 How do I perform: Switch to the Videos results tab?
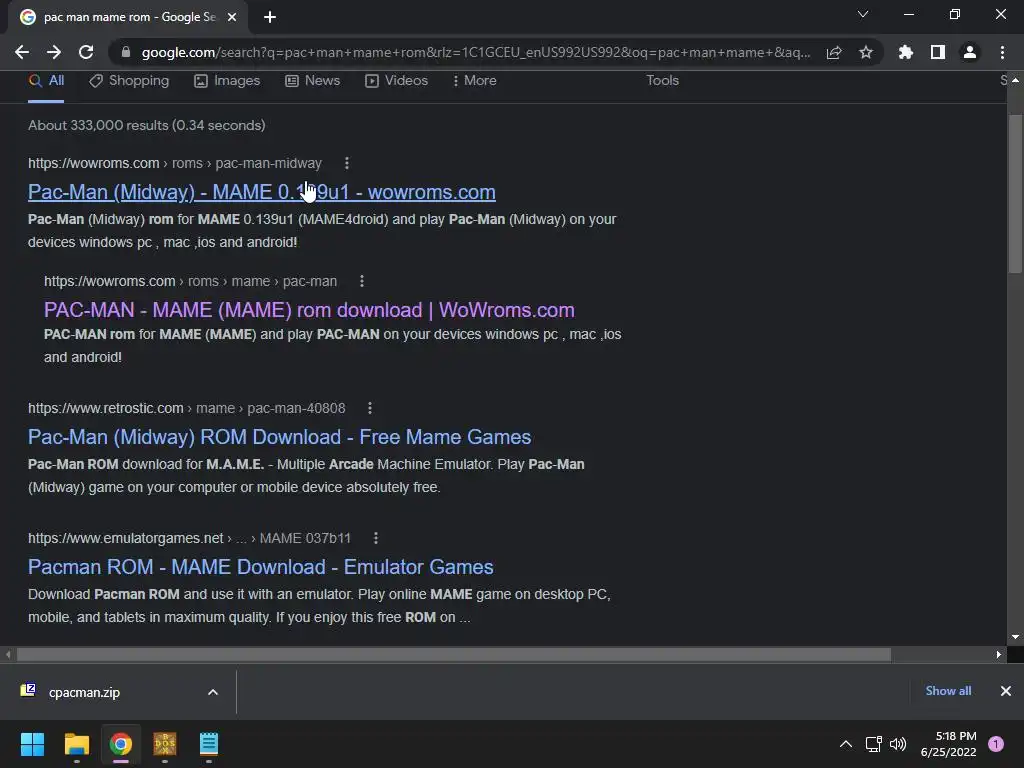click(396, 81)
